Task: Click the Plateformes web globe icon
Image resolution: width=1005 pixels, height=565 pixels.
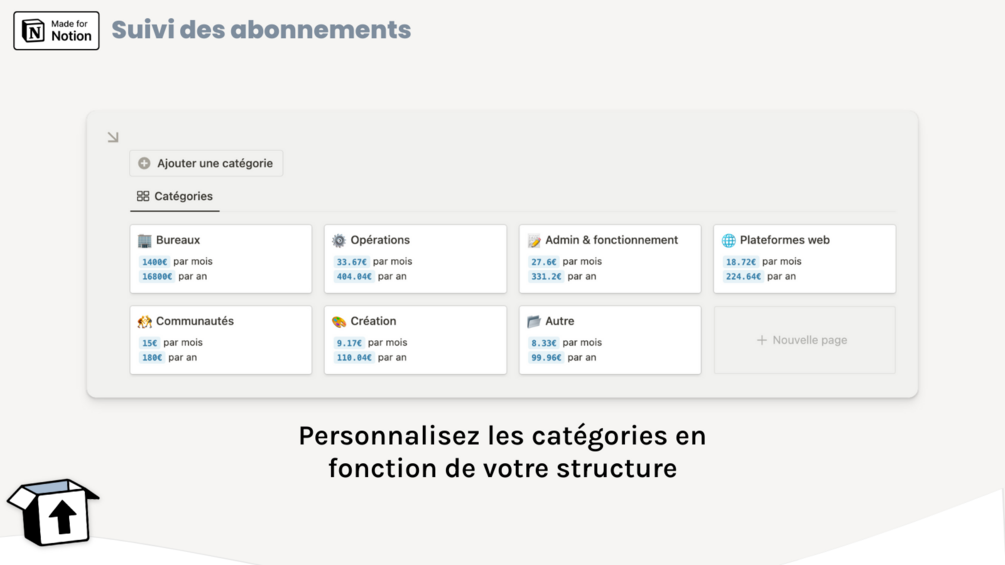Action: 729,241
